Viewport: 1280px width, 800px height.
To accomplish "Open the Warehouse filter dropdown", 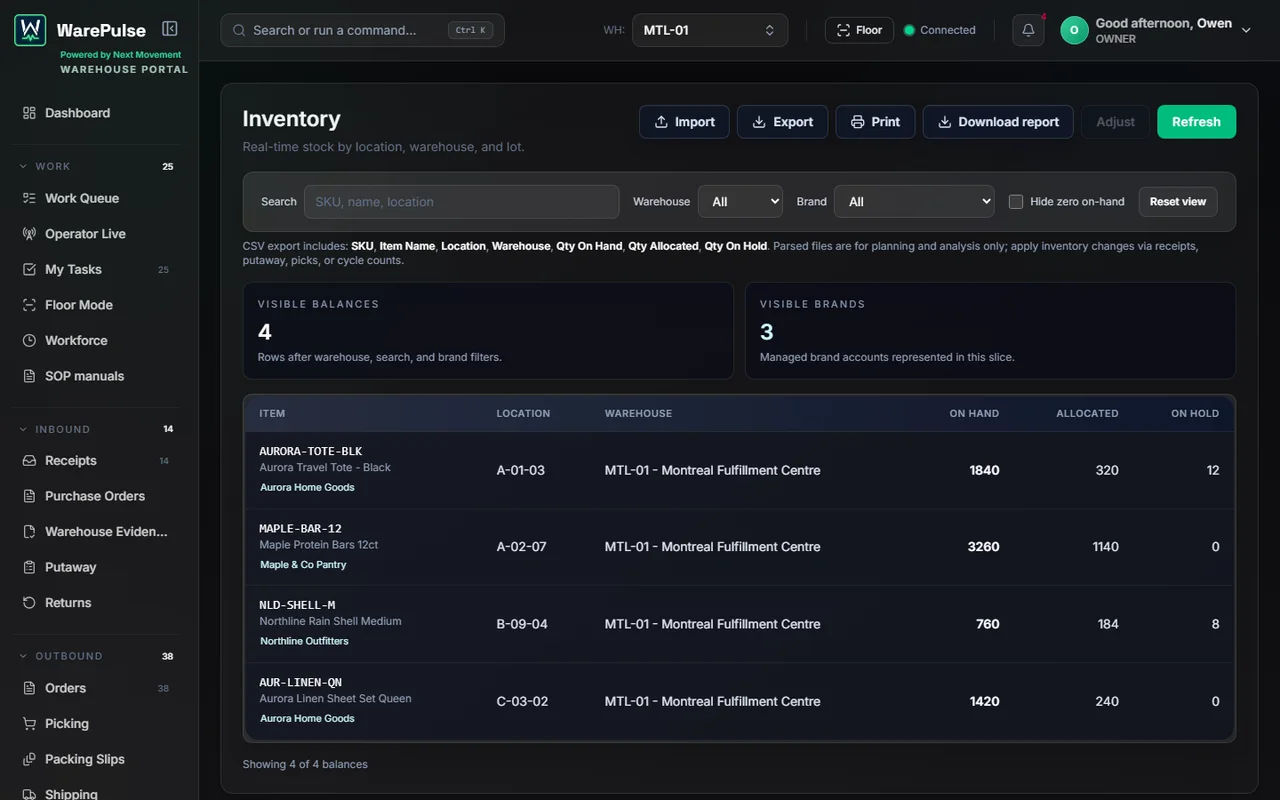I will pyautogui.click(x=740, y=202).
